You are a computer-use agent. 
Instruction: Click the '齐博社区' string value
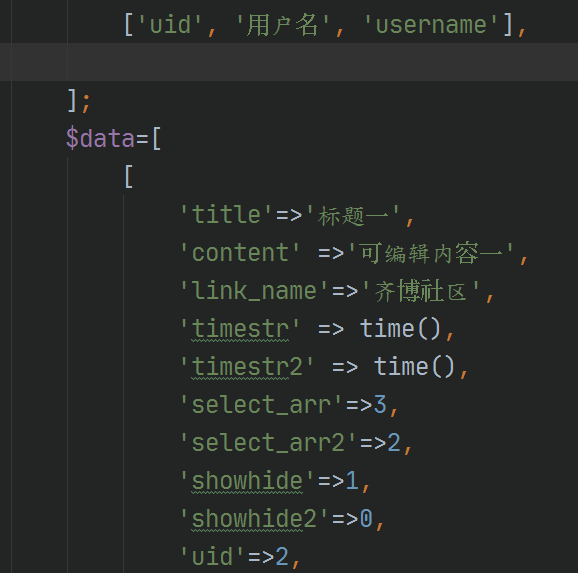click(x=421, y=291)
